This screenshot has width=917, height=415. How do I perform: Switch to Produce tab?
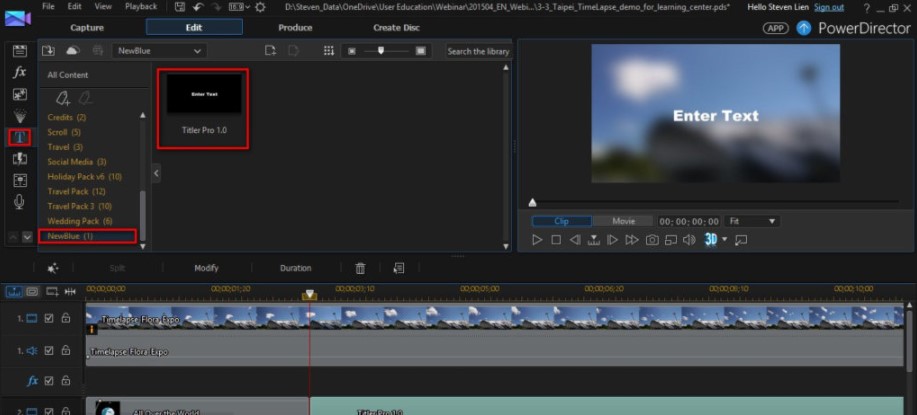[x=295, y=27]
